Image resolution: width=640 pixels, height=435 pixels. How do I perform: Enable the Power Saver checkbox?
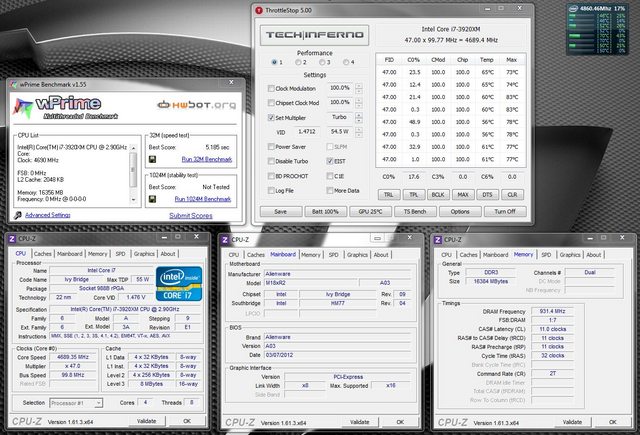click(x=271, y=146)
